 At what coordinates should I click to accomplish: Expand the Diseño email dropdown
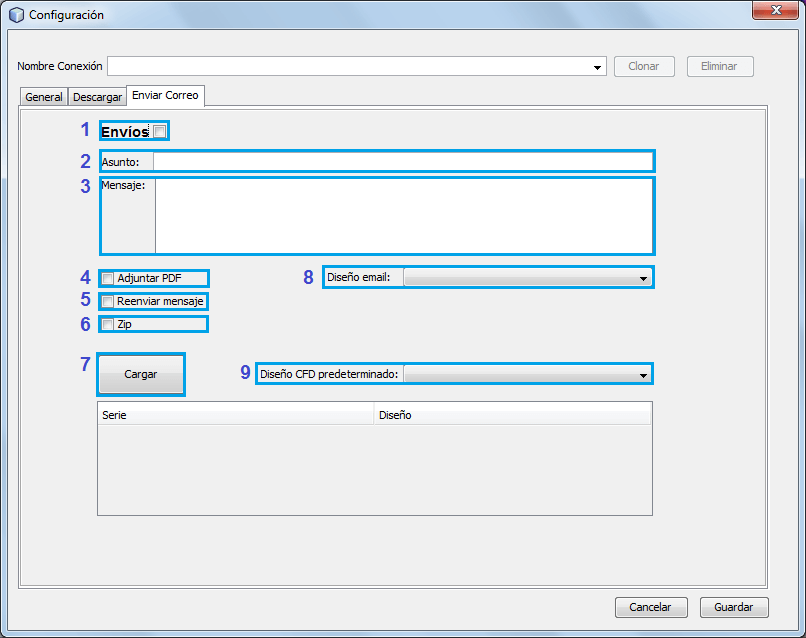point(643,278)
